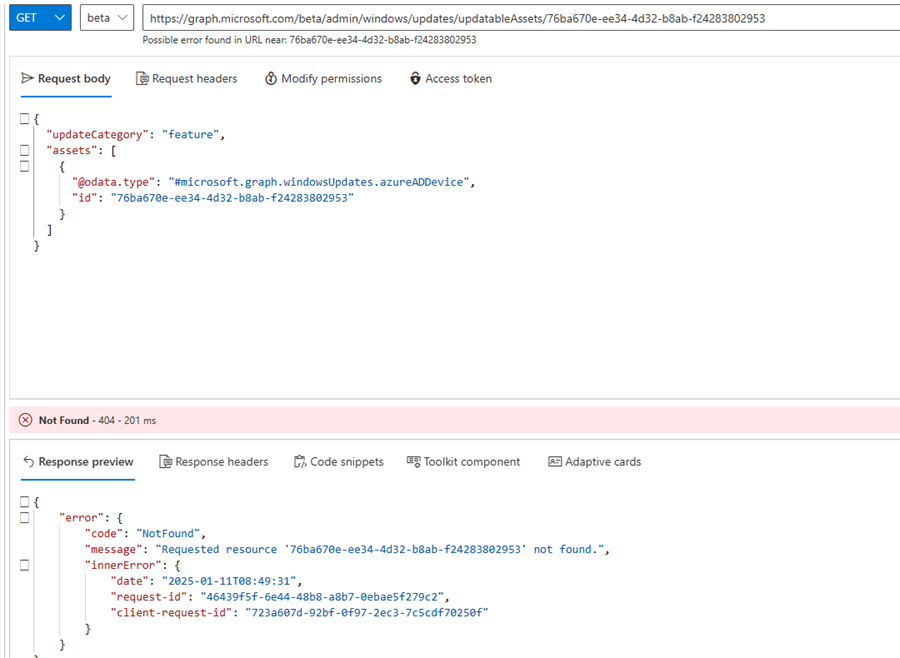Viewport: 900px width, 658px height.
Task: Click the Adaptive cards icon
Action: (x=554, y=462)
